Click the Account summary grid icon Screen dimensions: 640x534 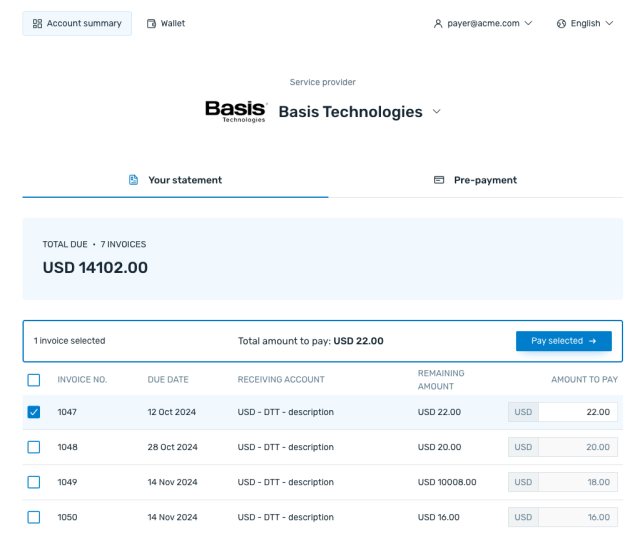coord(38,24)
